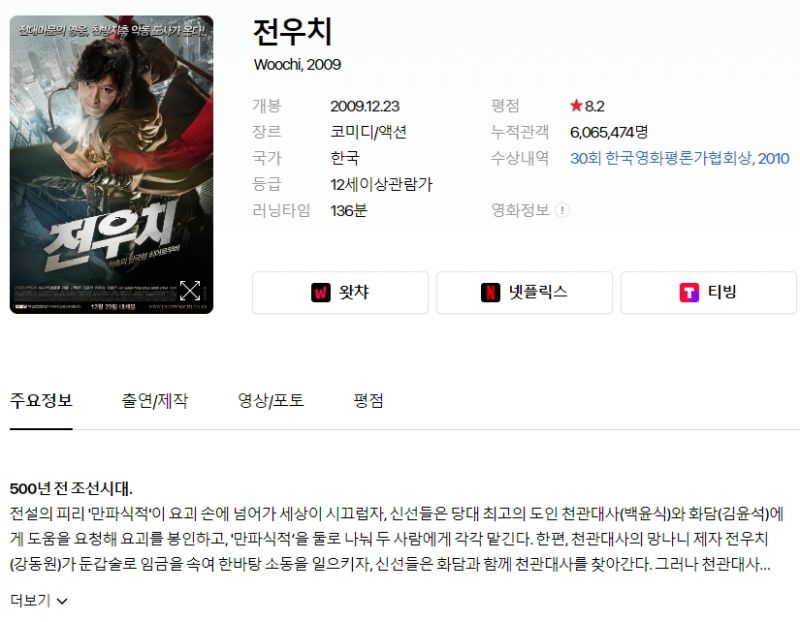Screen dimensions: 800x622
Task: Click the Watcha red W logo icon
Action: (321, 292)
